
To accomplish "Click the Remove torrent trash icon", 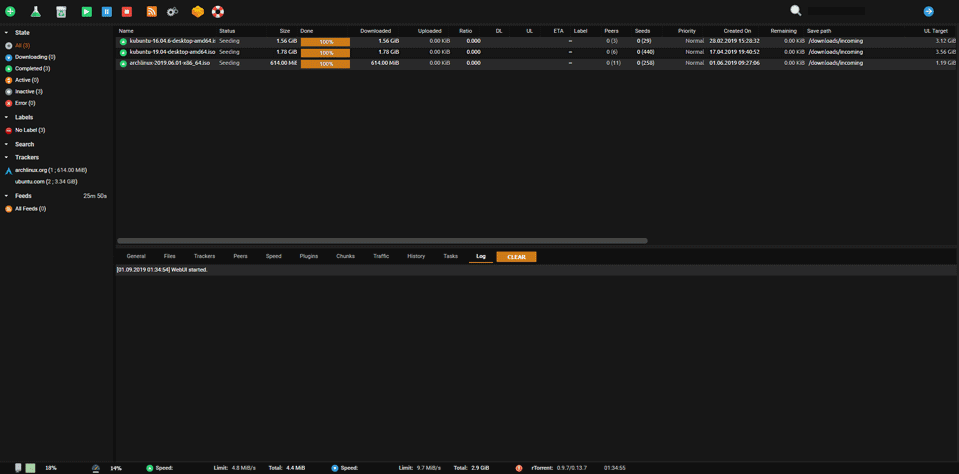I will [61, 12].
